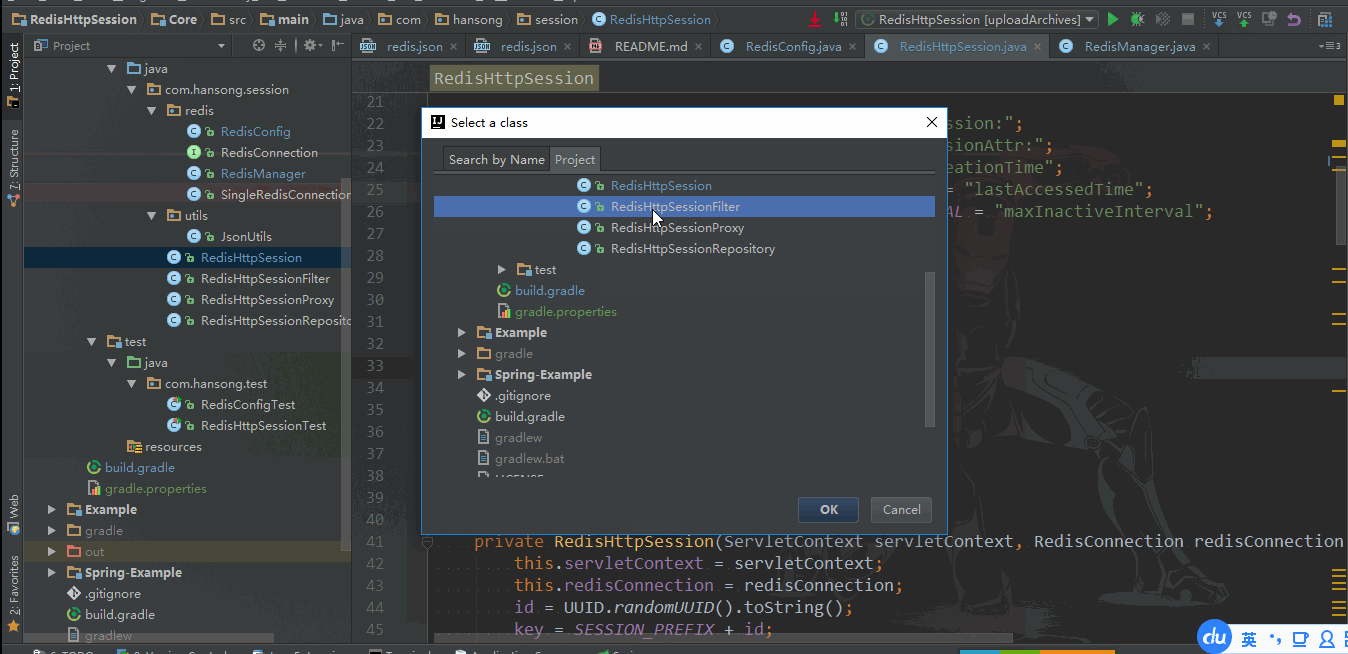
Task: Revert changes with purple undo arrow icon
Action: (x=1294, y=19)
